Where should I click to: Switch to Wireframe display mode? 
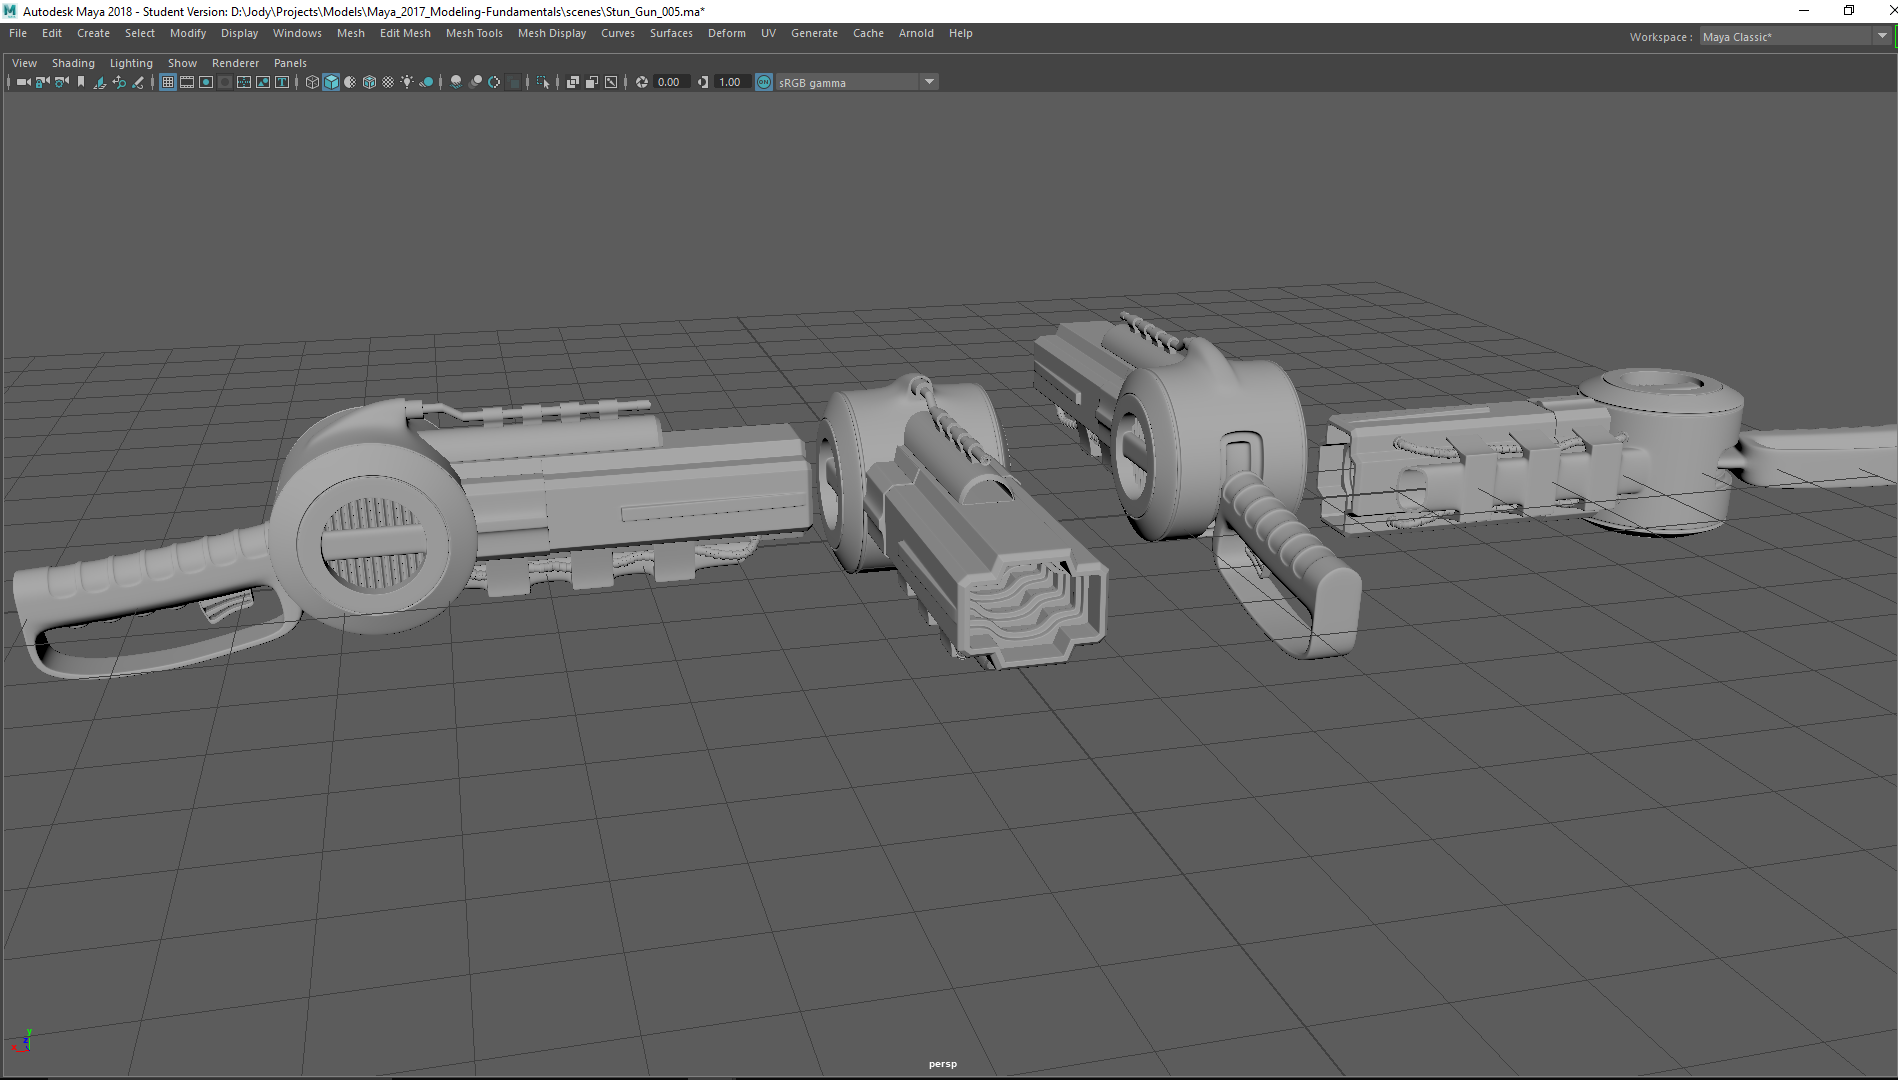click(312, 82)
